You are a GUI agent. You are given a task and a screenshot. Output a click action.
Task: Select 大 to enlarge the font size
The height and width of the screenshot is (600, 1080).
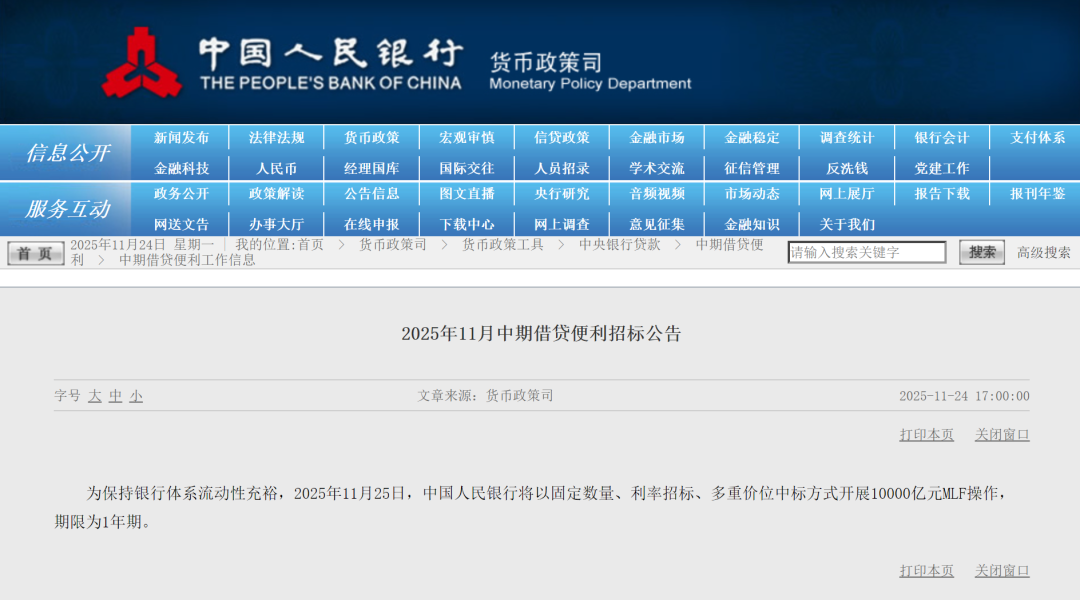pos(95,396)
